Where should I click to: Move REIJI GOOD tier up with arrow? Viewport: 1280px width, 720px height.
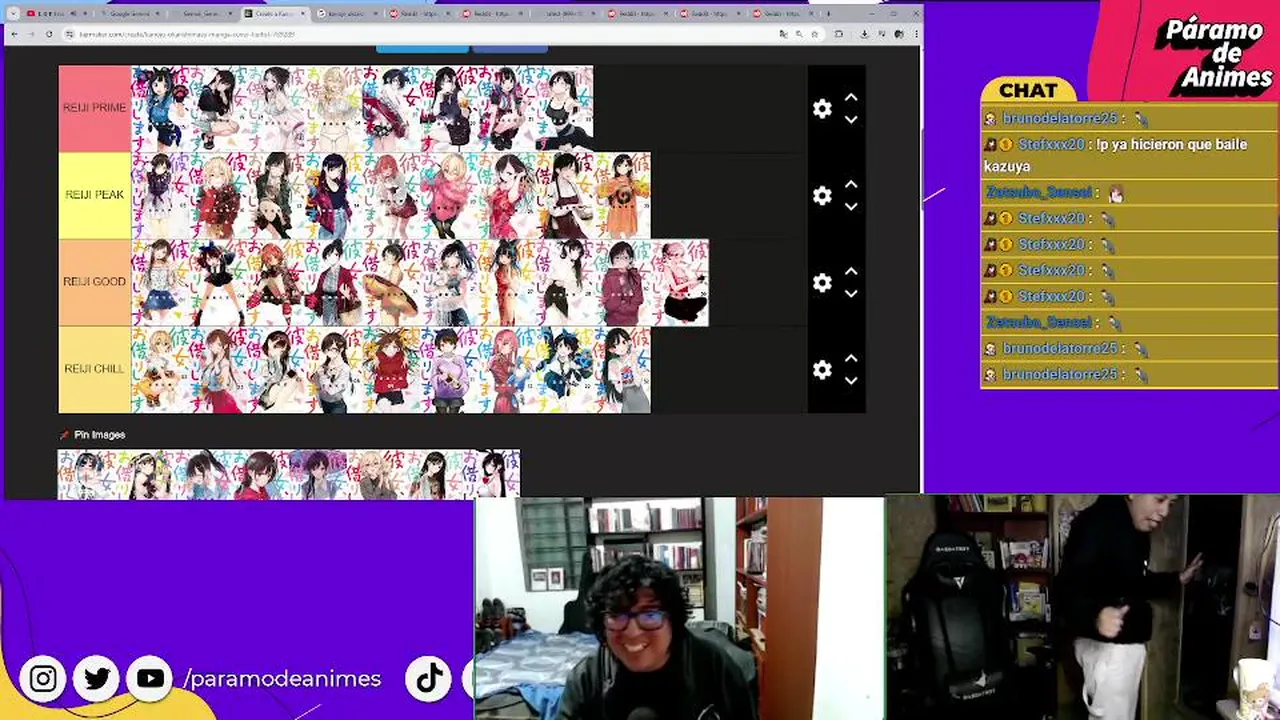point(851,272)
